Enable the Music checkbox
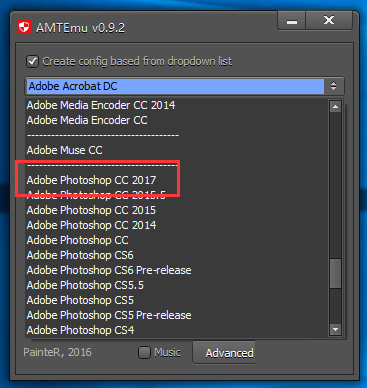This screenshot has width=367, height=388. point(144,352)
